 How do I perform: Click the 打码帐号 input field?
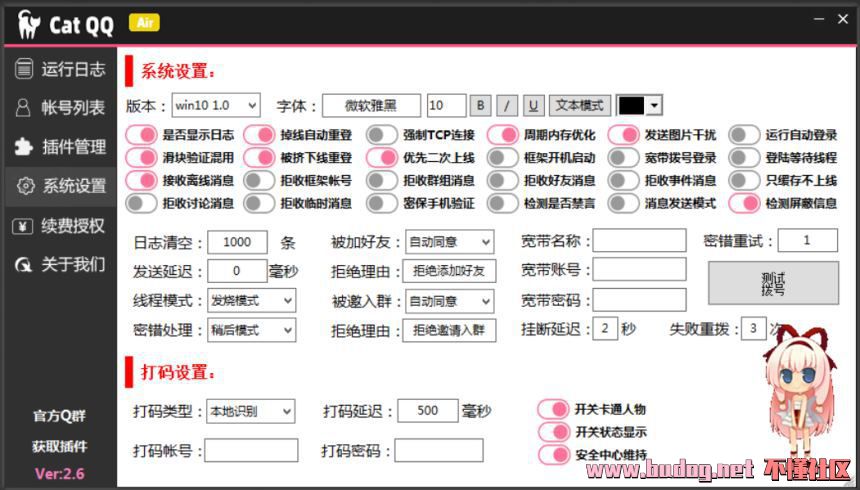tap(251, 450)
